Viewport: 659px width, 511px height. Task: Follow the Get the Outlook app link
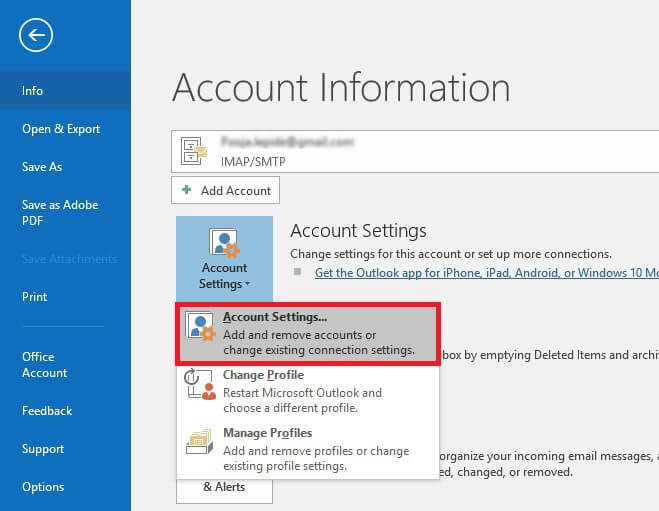(x=487, y=273)
